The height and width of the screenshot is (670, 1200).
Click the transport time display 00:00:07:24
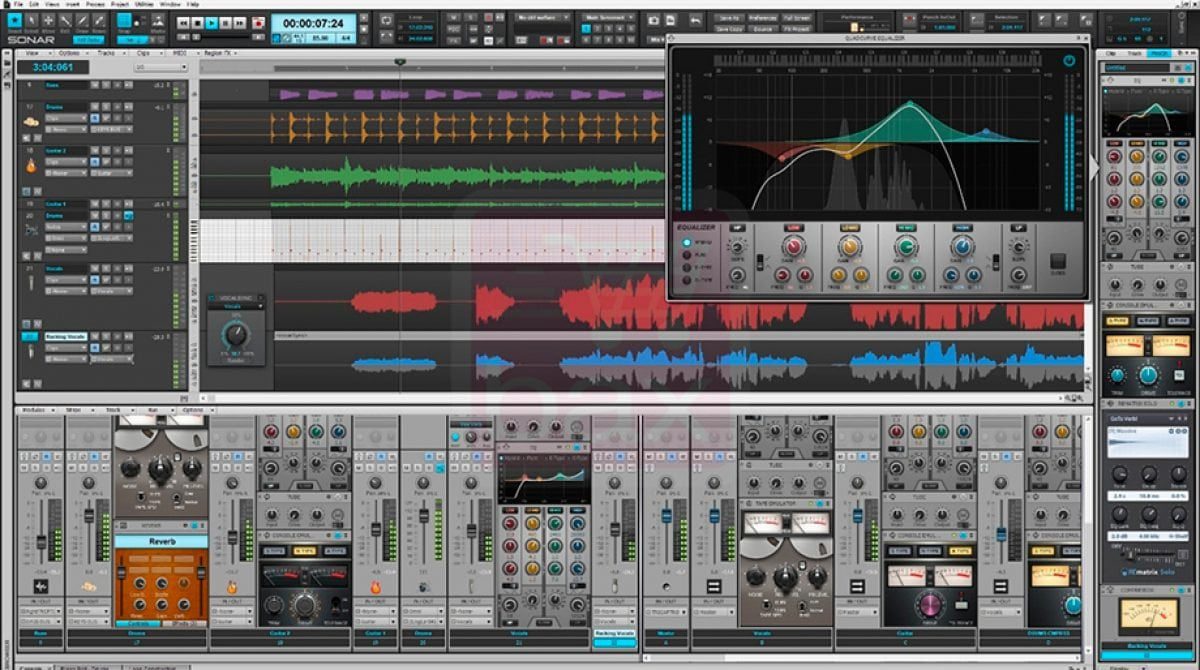(x=313, y=23)
